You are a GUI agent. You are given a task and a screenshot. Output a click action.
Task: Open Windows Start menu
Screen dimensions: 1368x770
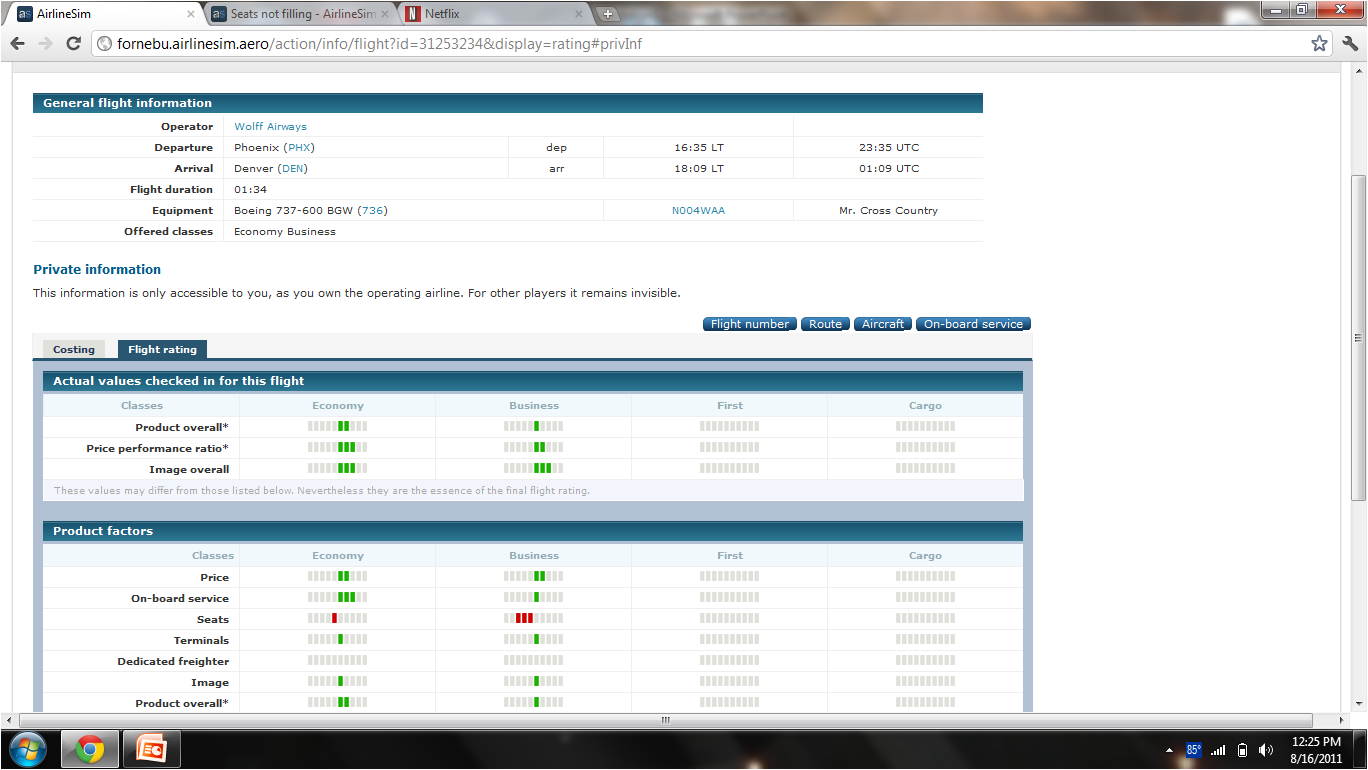pos(27,749)
